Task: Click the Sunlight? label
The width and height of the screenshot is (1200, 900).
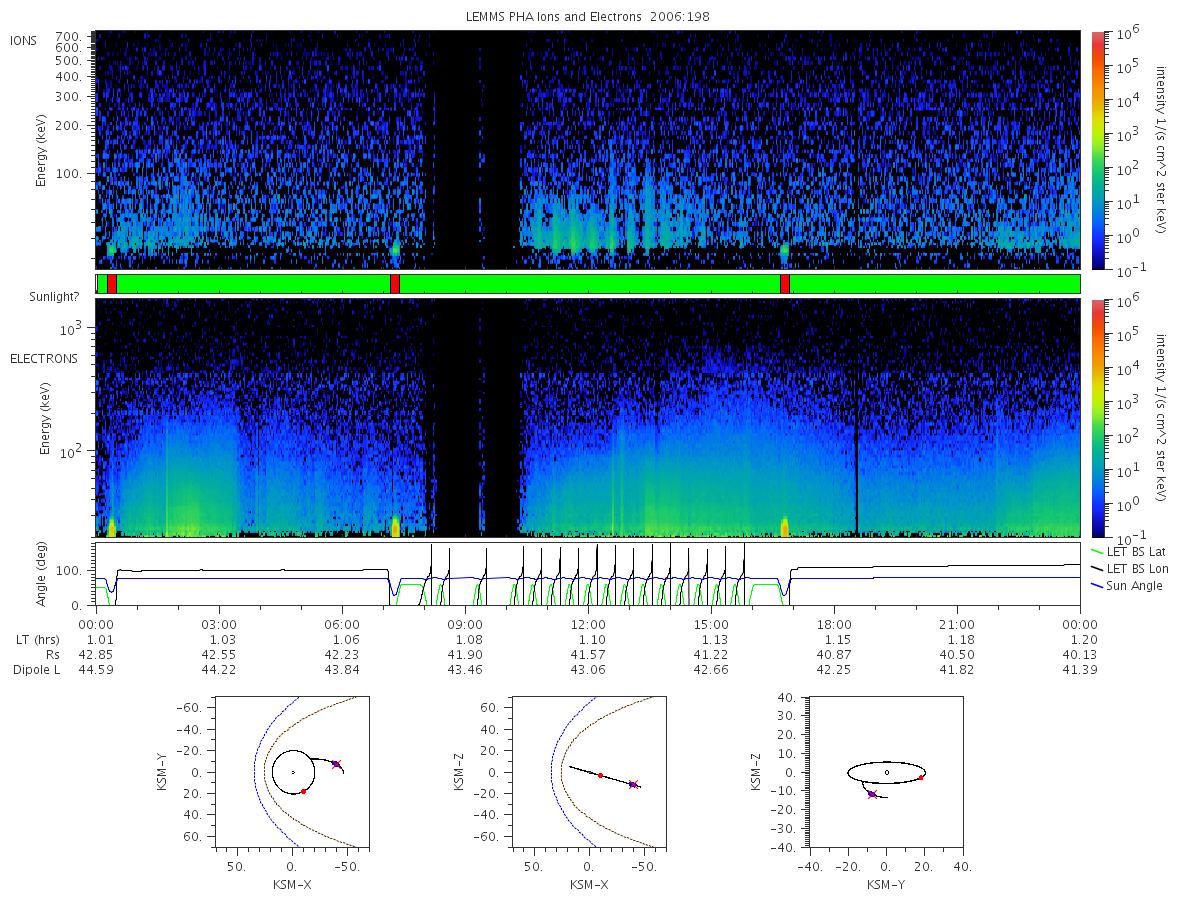Action: pyautogui.click(x=38, y=297)
